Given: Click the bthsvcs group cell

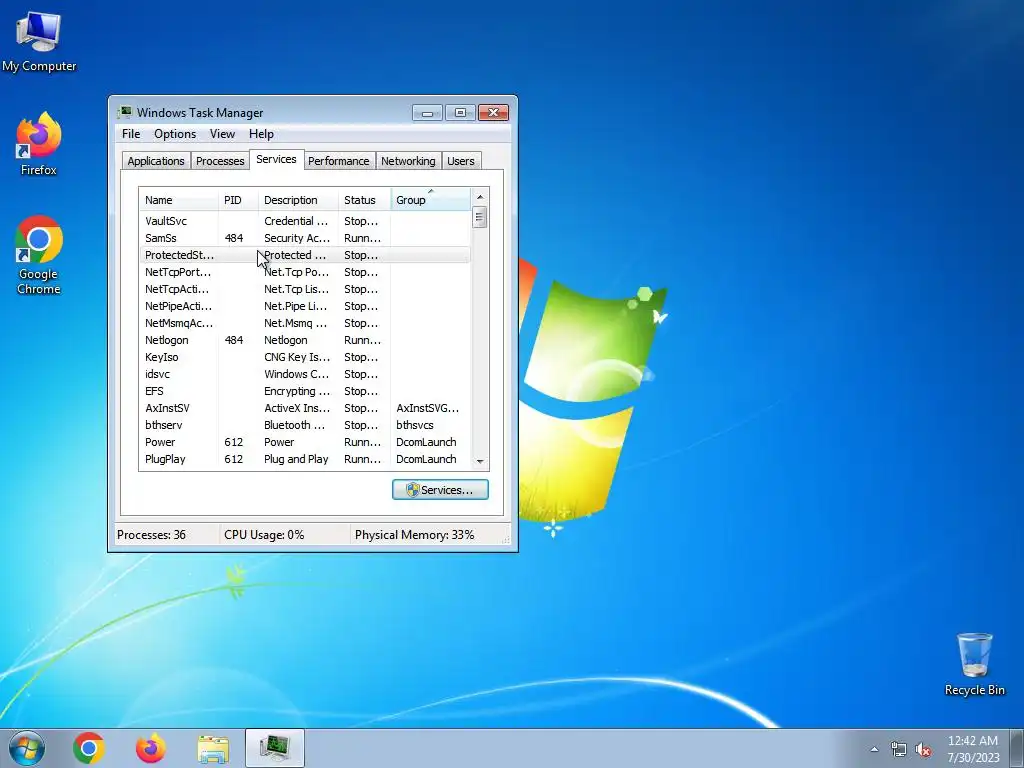Looking at the screenshot, I should tap(415, 425).
